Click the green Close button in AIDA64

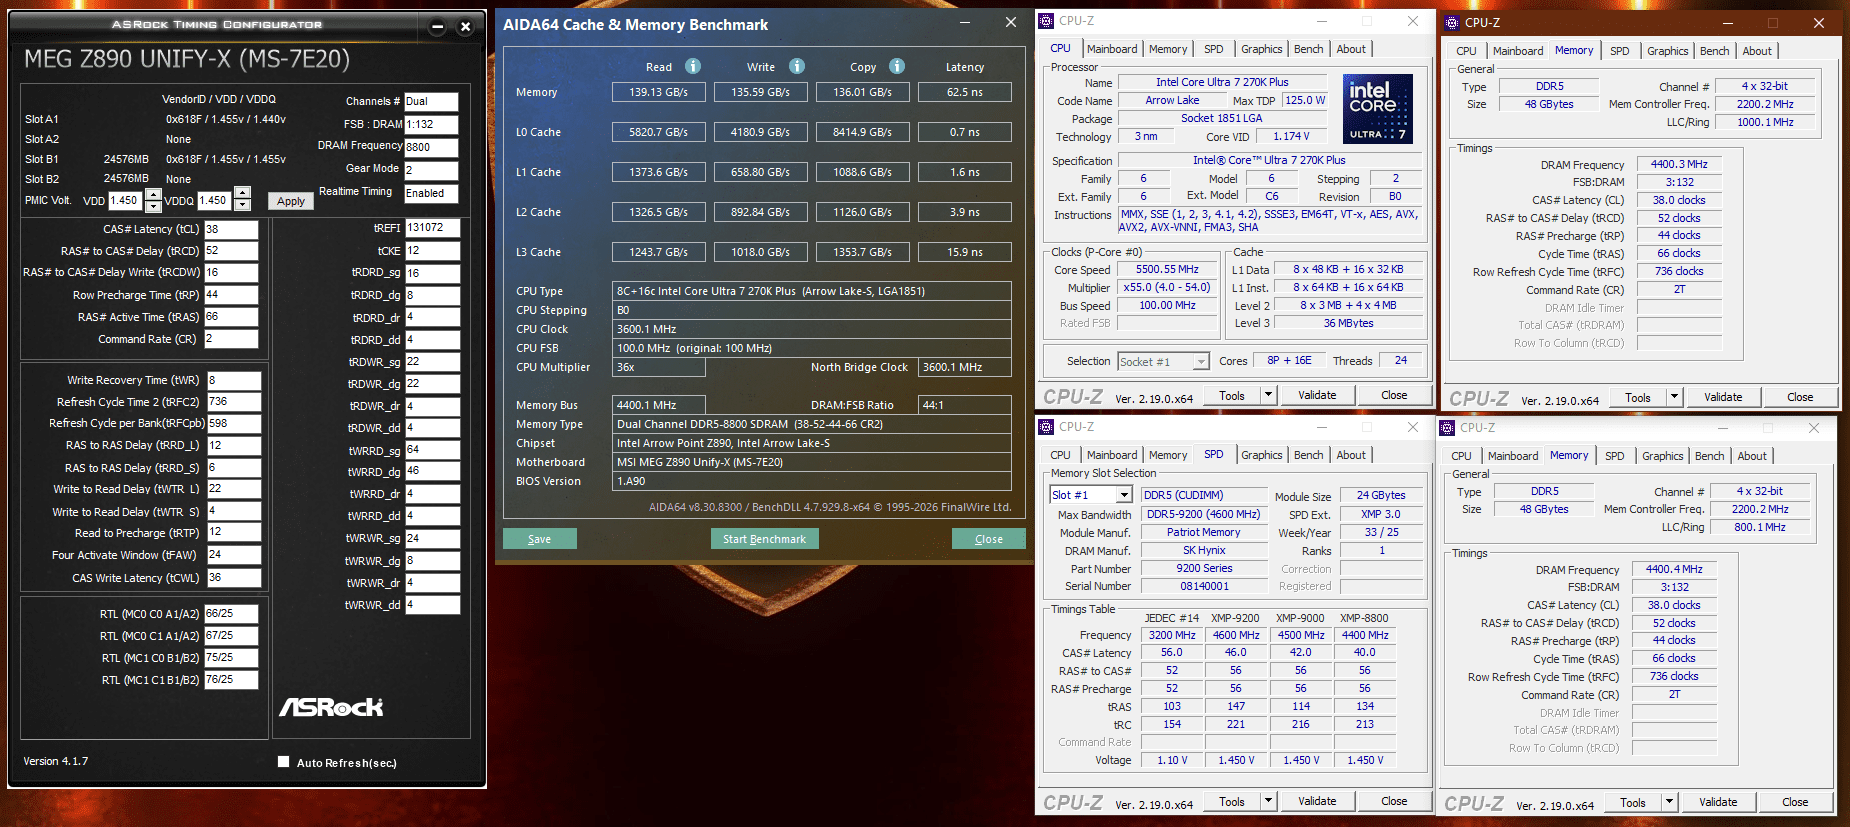coord(988,539)
